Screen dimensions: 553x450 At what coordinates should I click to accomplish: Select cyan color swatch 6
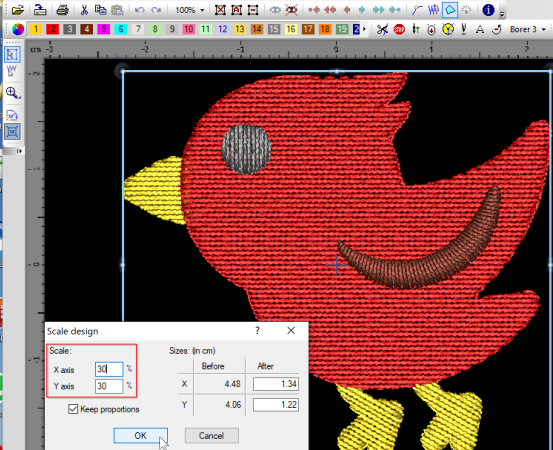click(121, 29)
